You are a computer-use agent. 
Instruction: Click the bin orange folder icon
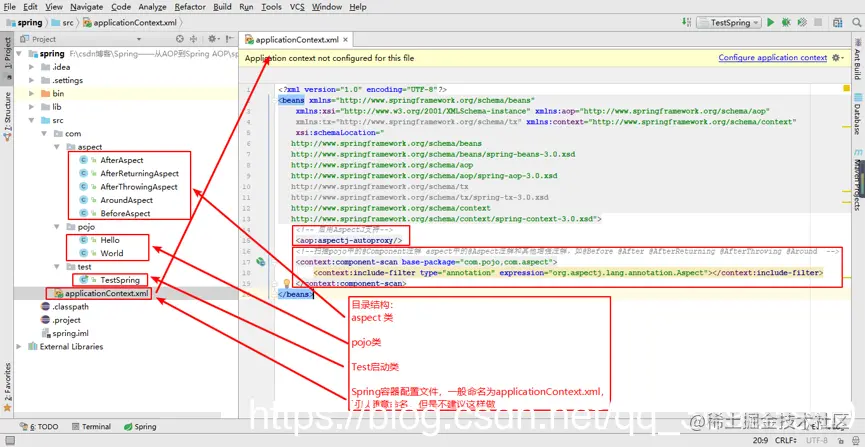46,94
